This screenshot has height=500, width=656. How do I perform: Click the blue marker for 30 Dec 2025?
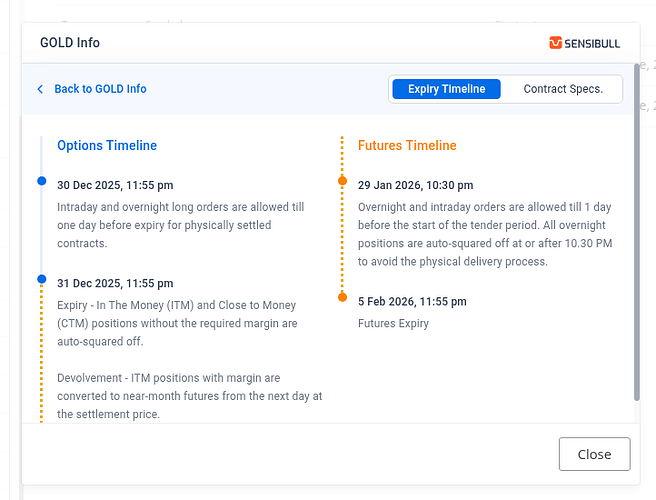point(41,181)
